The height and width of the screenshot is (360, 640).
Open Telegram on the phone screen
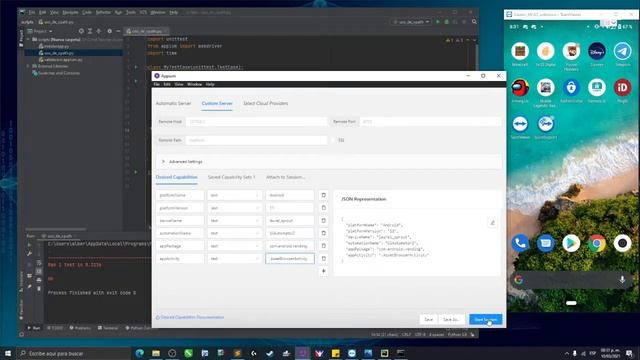click(622, 52)
